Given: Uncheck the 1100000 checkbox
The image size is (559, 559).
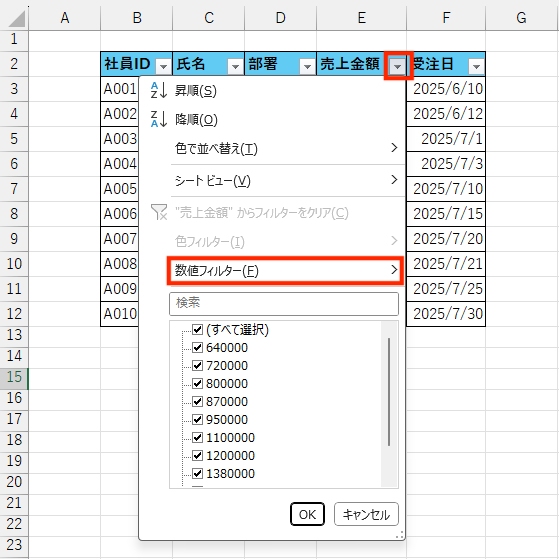Looking at the screenshot, I should click(198, 437).
